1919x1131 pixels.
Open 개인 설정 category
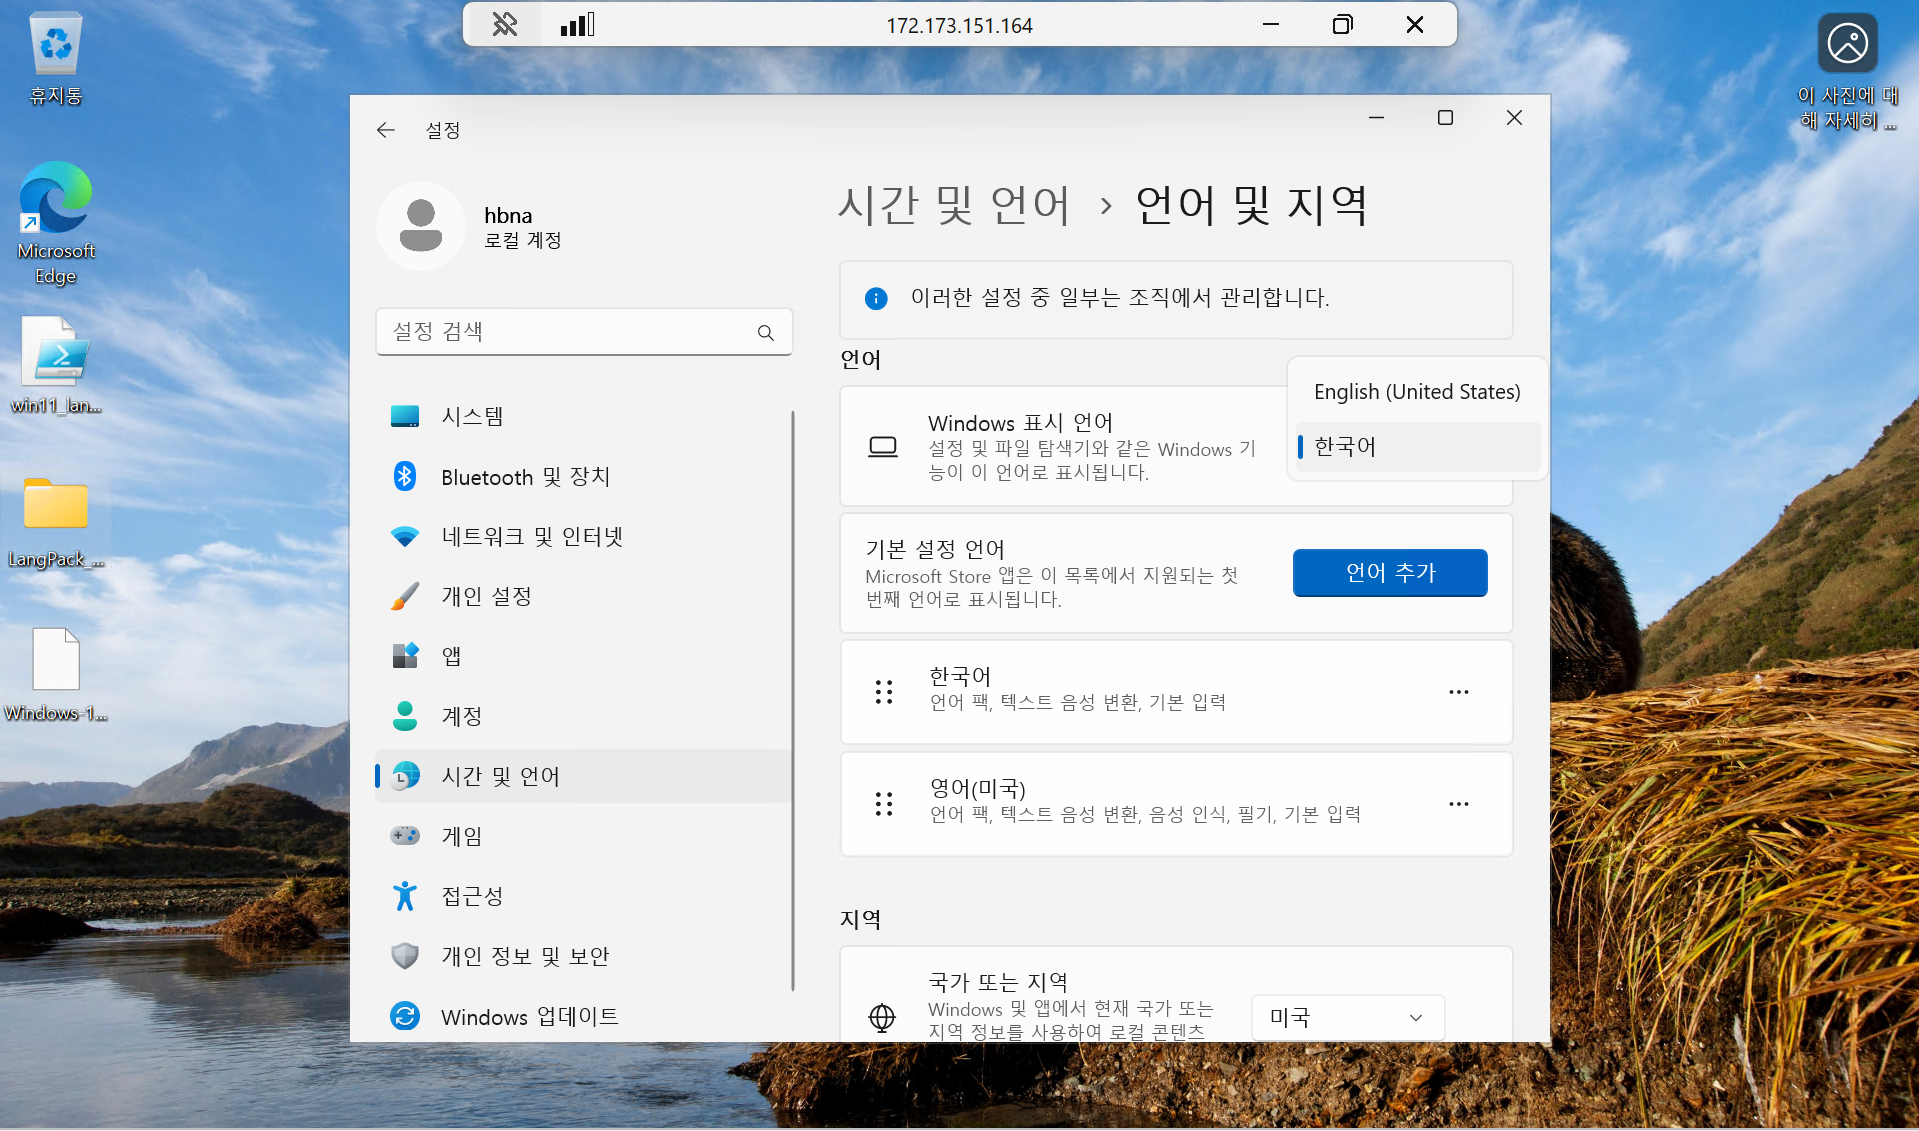(583, 596)
